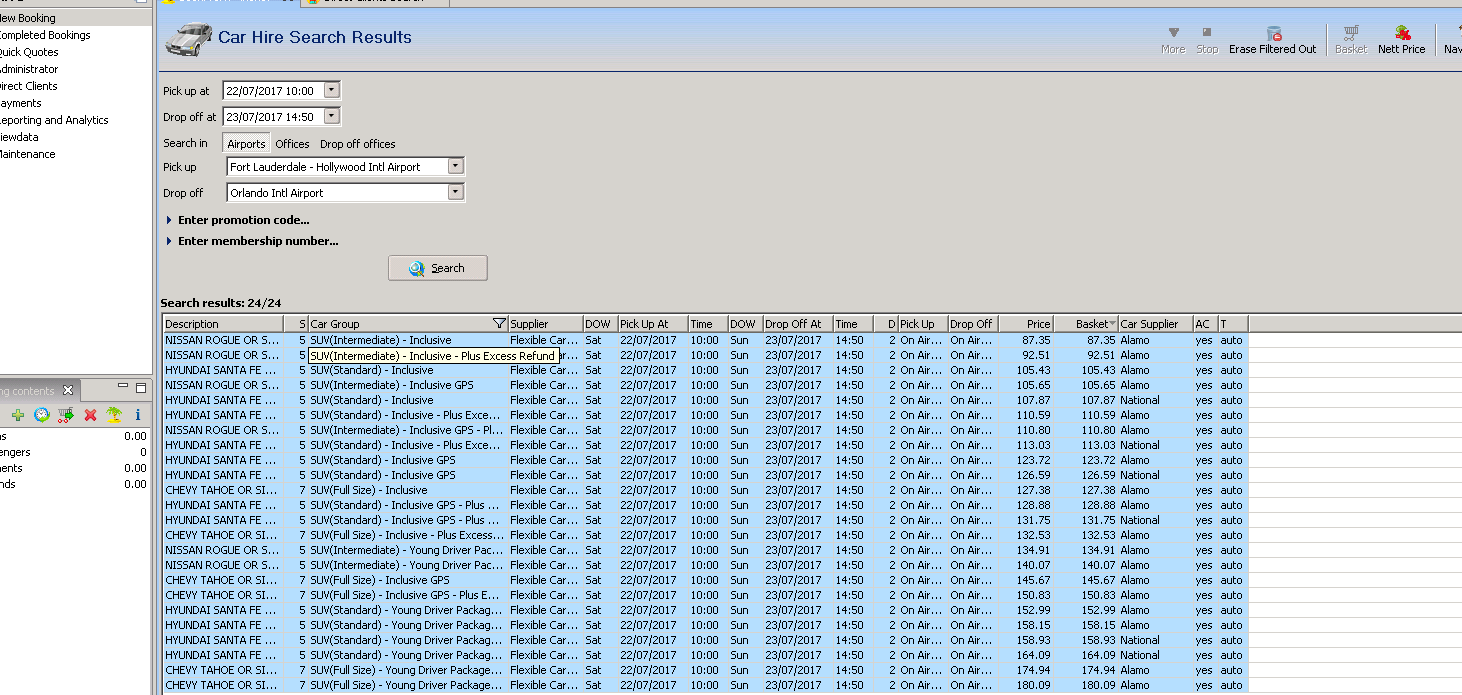1462x695 pixels.
Task: Open the Pick up airport dropdown
Action: 455,166
